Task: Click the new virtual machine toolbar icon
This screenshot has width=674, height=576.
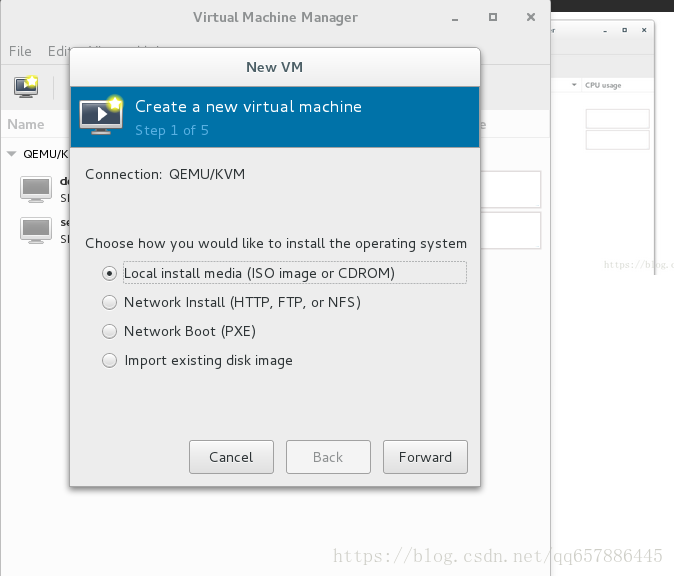Action: point(26,87)
